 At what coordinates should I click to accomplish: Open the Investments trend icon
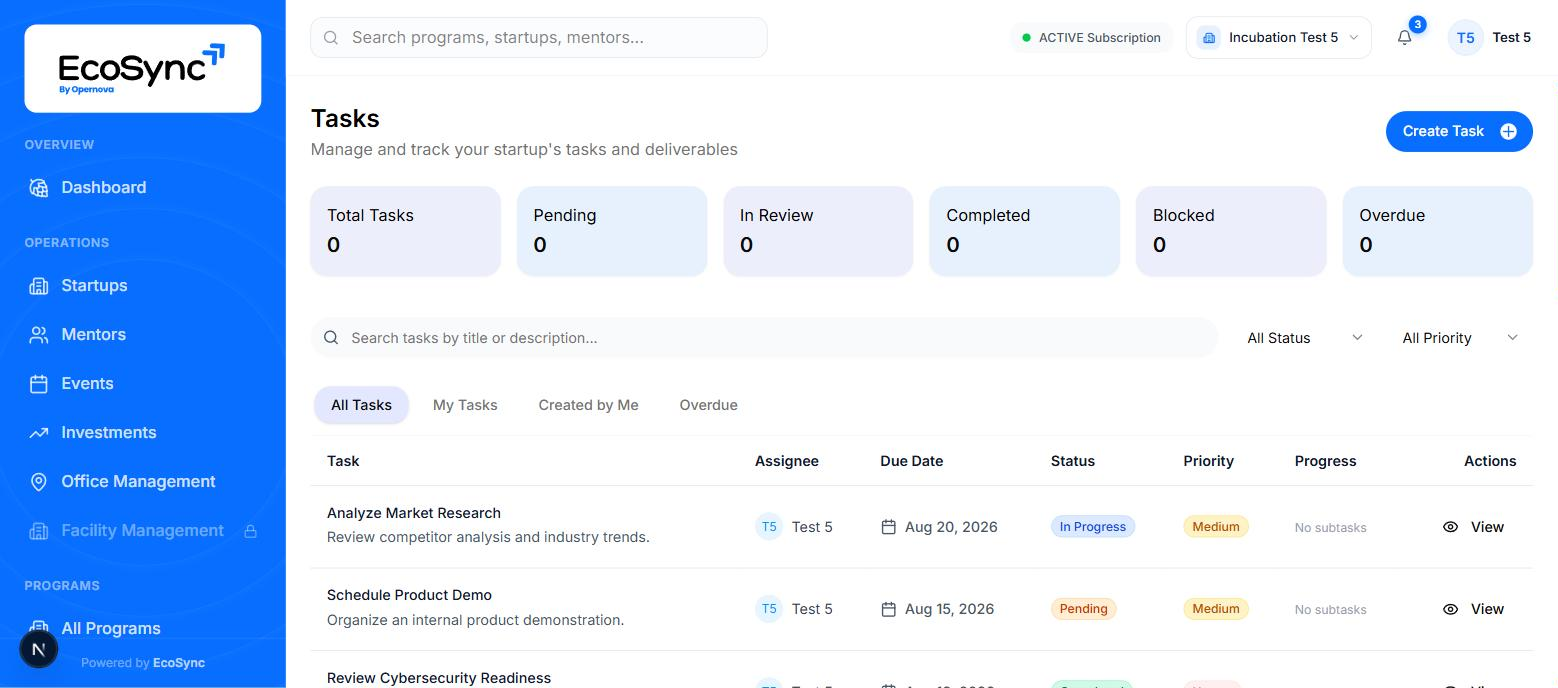(39, 433)
